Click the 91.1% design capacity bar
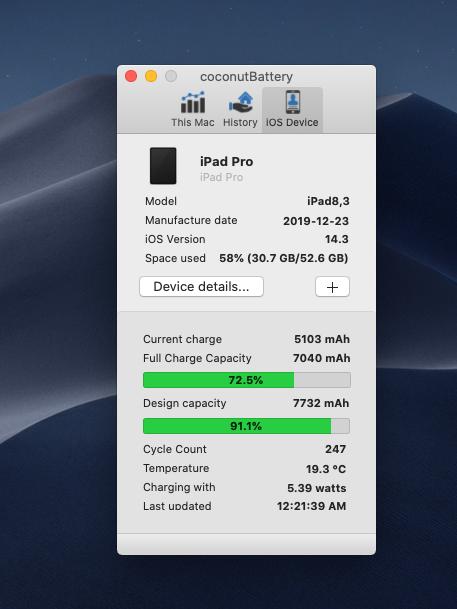The image size is (457, 609). click(247, 426)
